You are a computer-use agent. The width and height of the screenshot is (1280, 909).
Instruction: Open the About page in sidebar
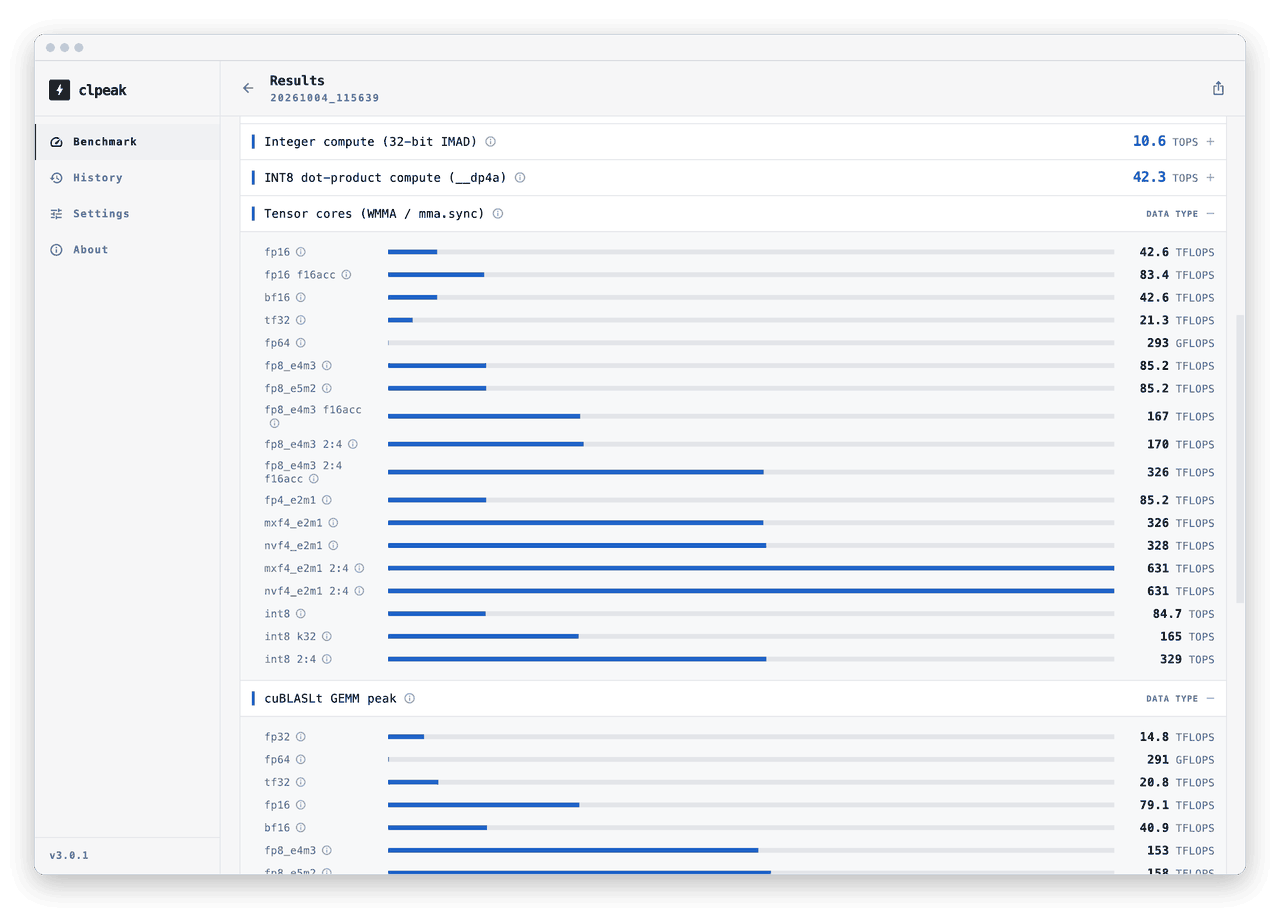[x=127, y=250]
